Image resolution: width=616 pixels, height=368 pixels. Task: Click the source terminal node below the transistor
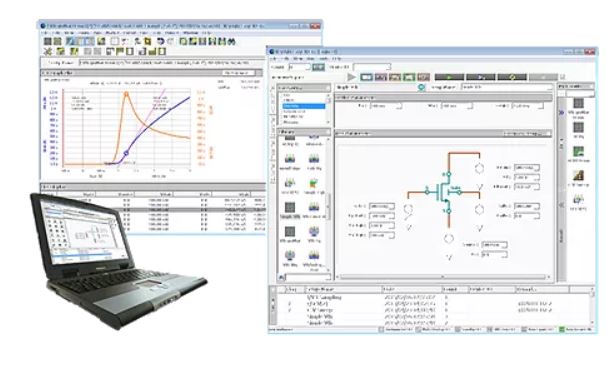448,211
